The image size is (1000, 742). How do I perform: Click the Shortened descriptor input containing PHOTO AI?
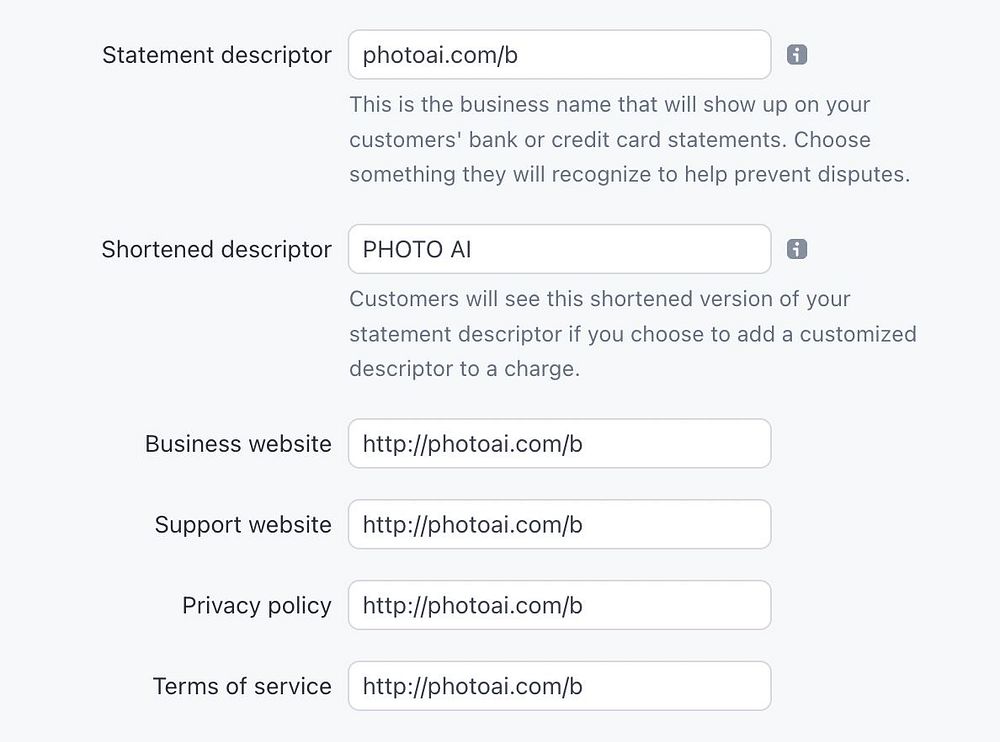tap(559, 249)
